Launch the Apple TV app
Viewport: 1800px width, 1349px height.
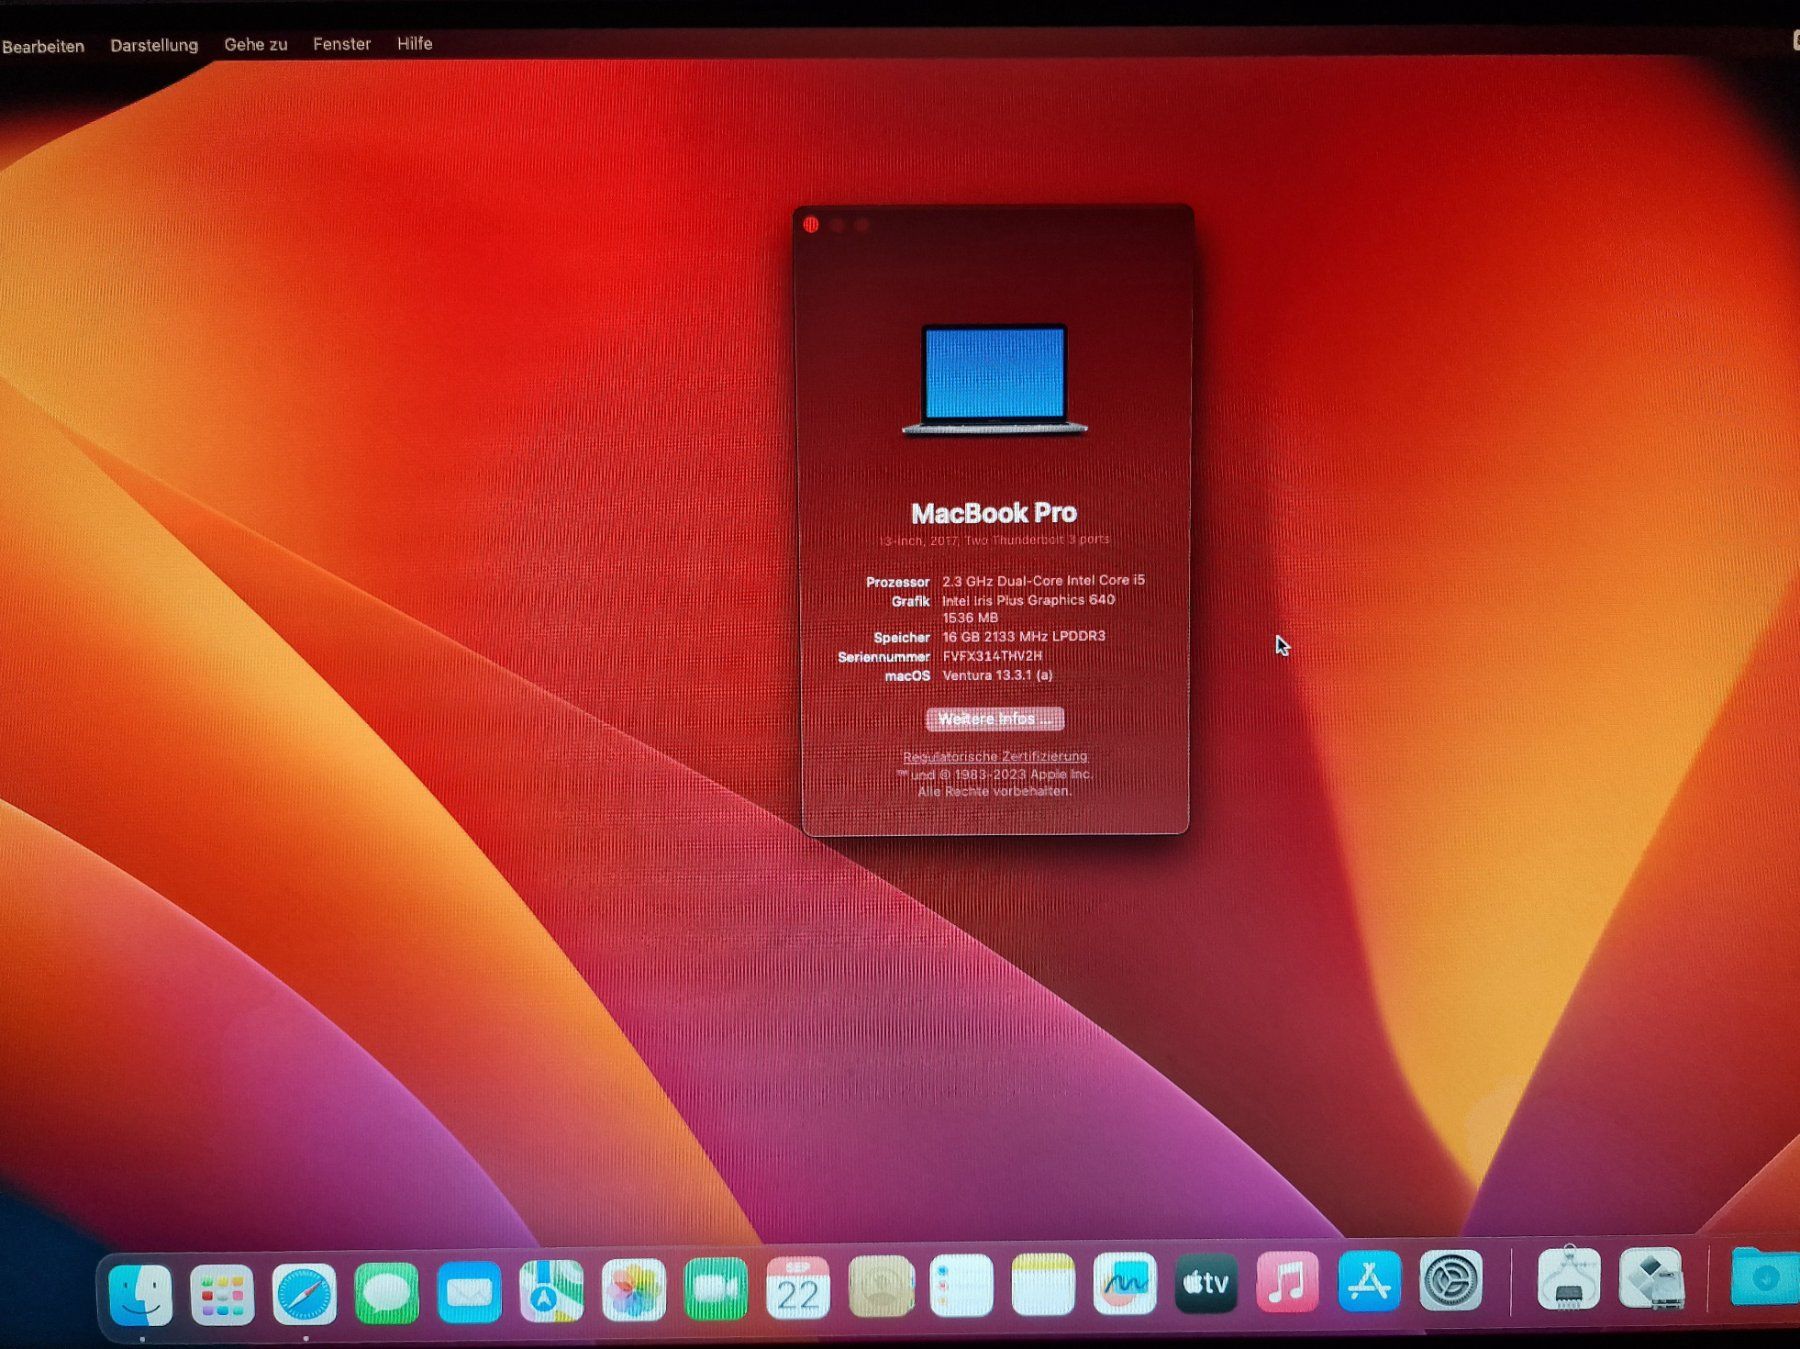(x=1206, y=1283)
